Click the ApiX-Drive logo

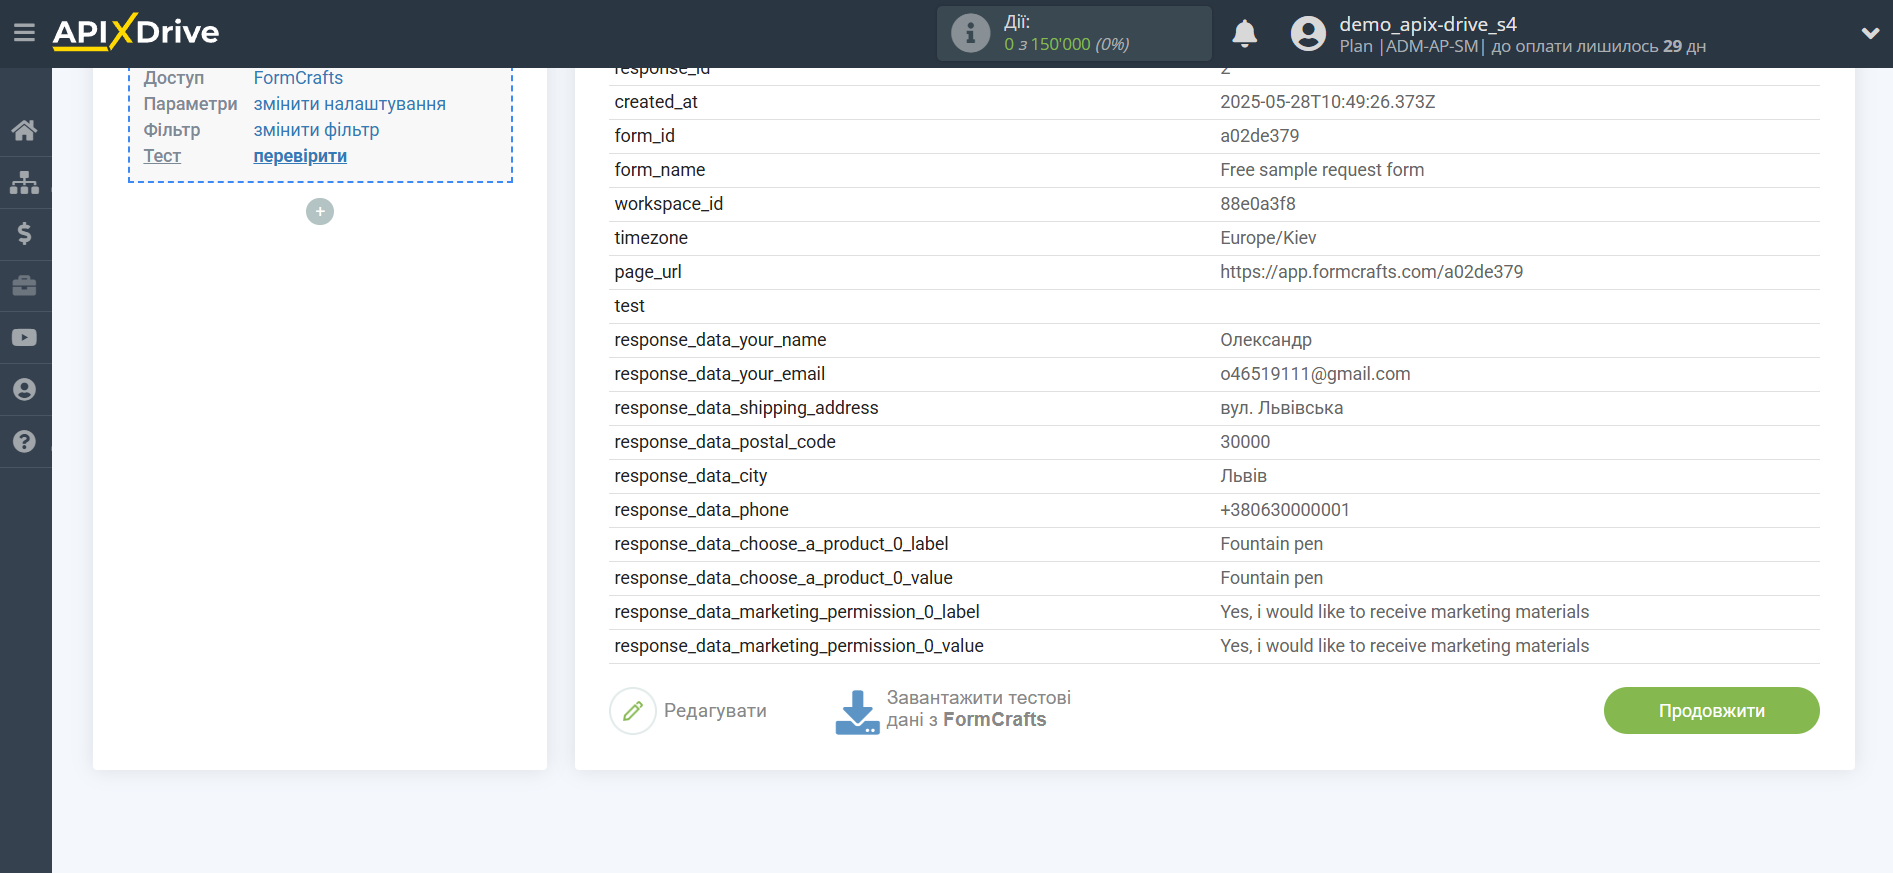[136, 32]
